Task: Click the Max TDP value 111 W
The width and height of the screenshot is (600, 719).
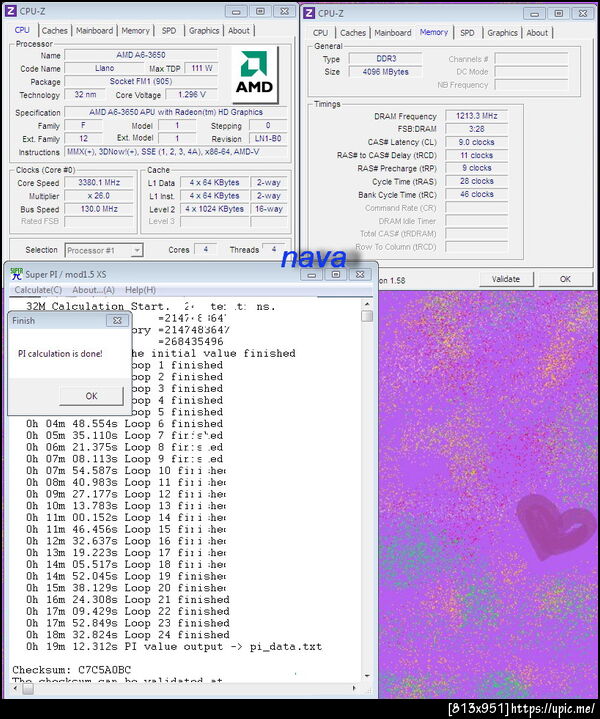Action: point(201,68)
